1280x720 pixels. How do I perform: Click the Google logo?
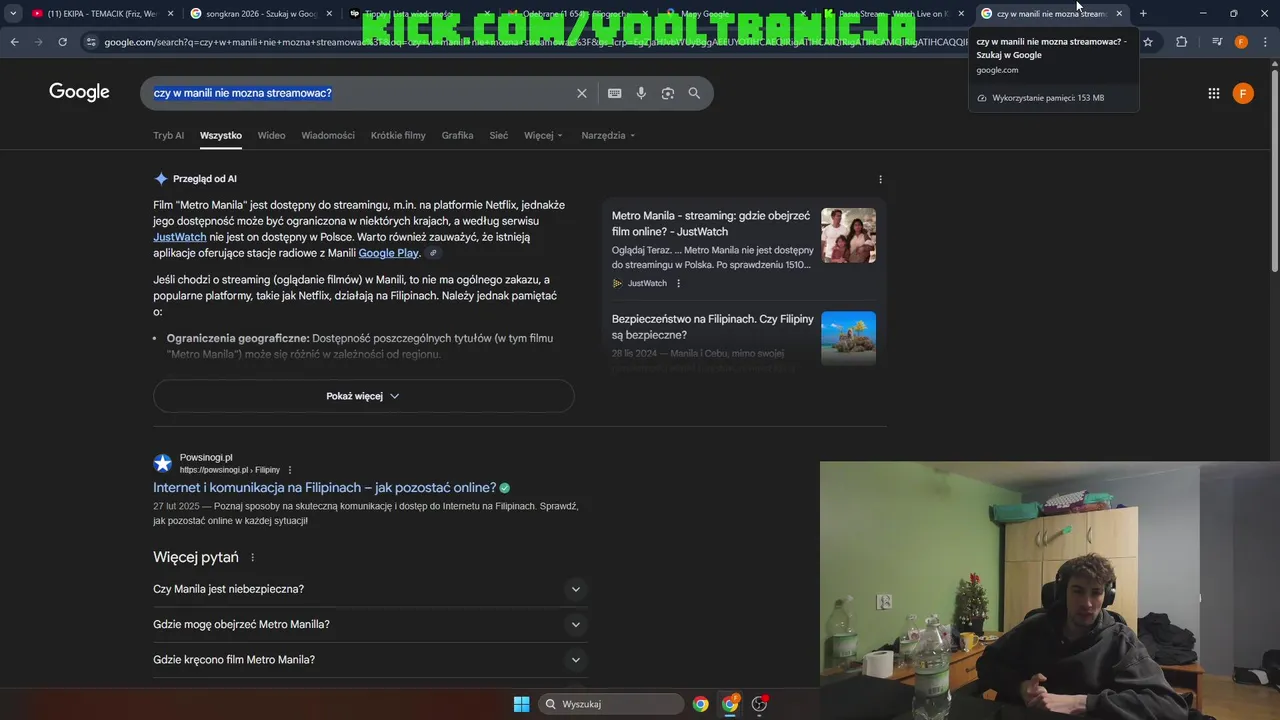tap(79, 93)
